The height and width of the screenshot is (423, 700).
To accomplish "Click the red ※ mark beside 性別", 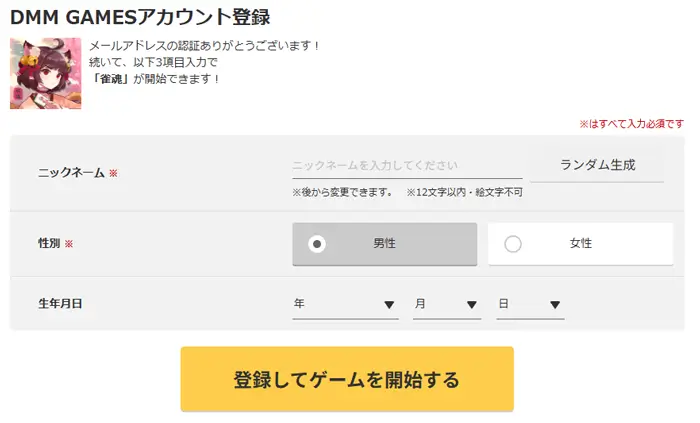I will tap(69, 244).
